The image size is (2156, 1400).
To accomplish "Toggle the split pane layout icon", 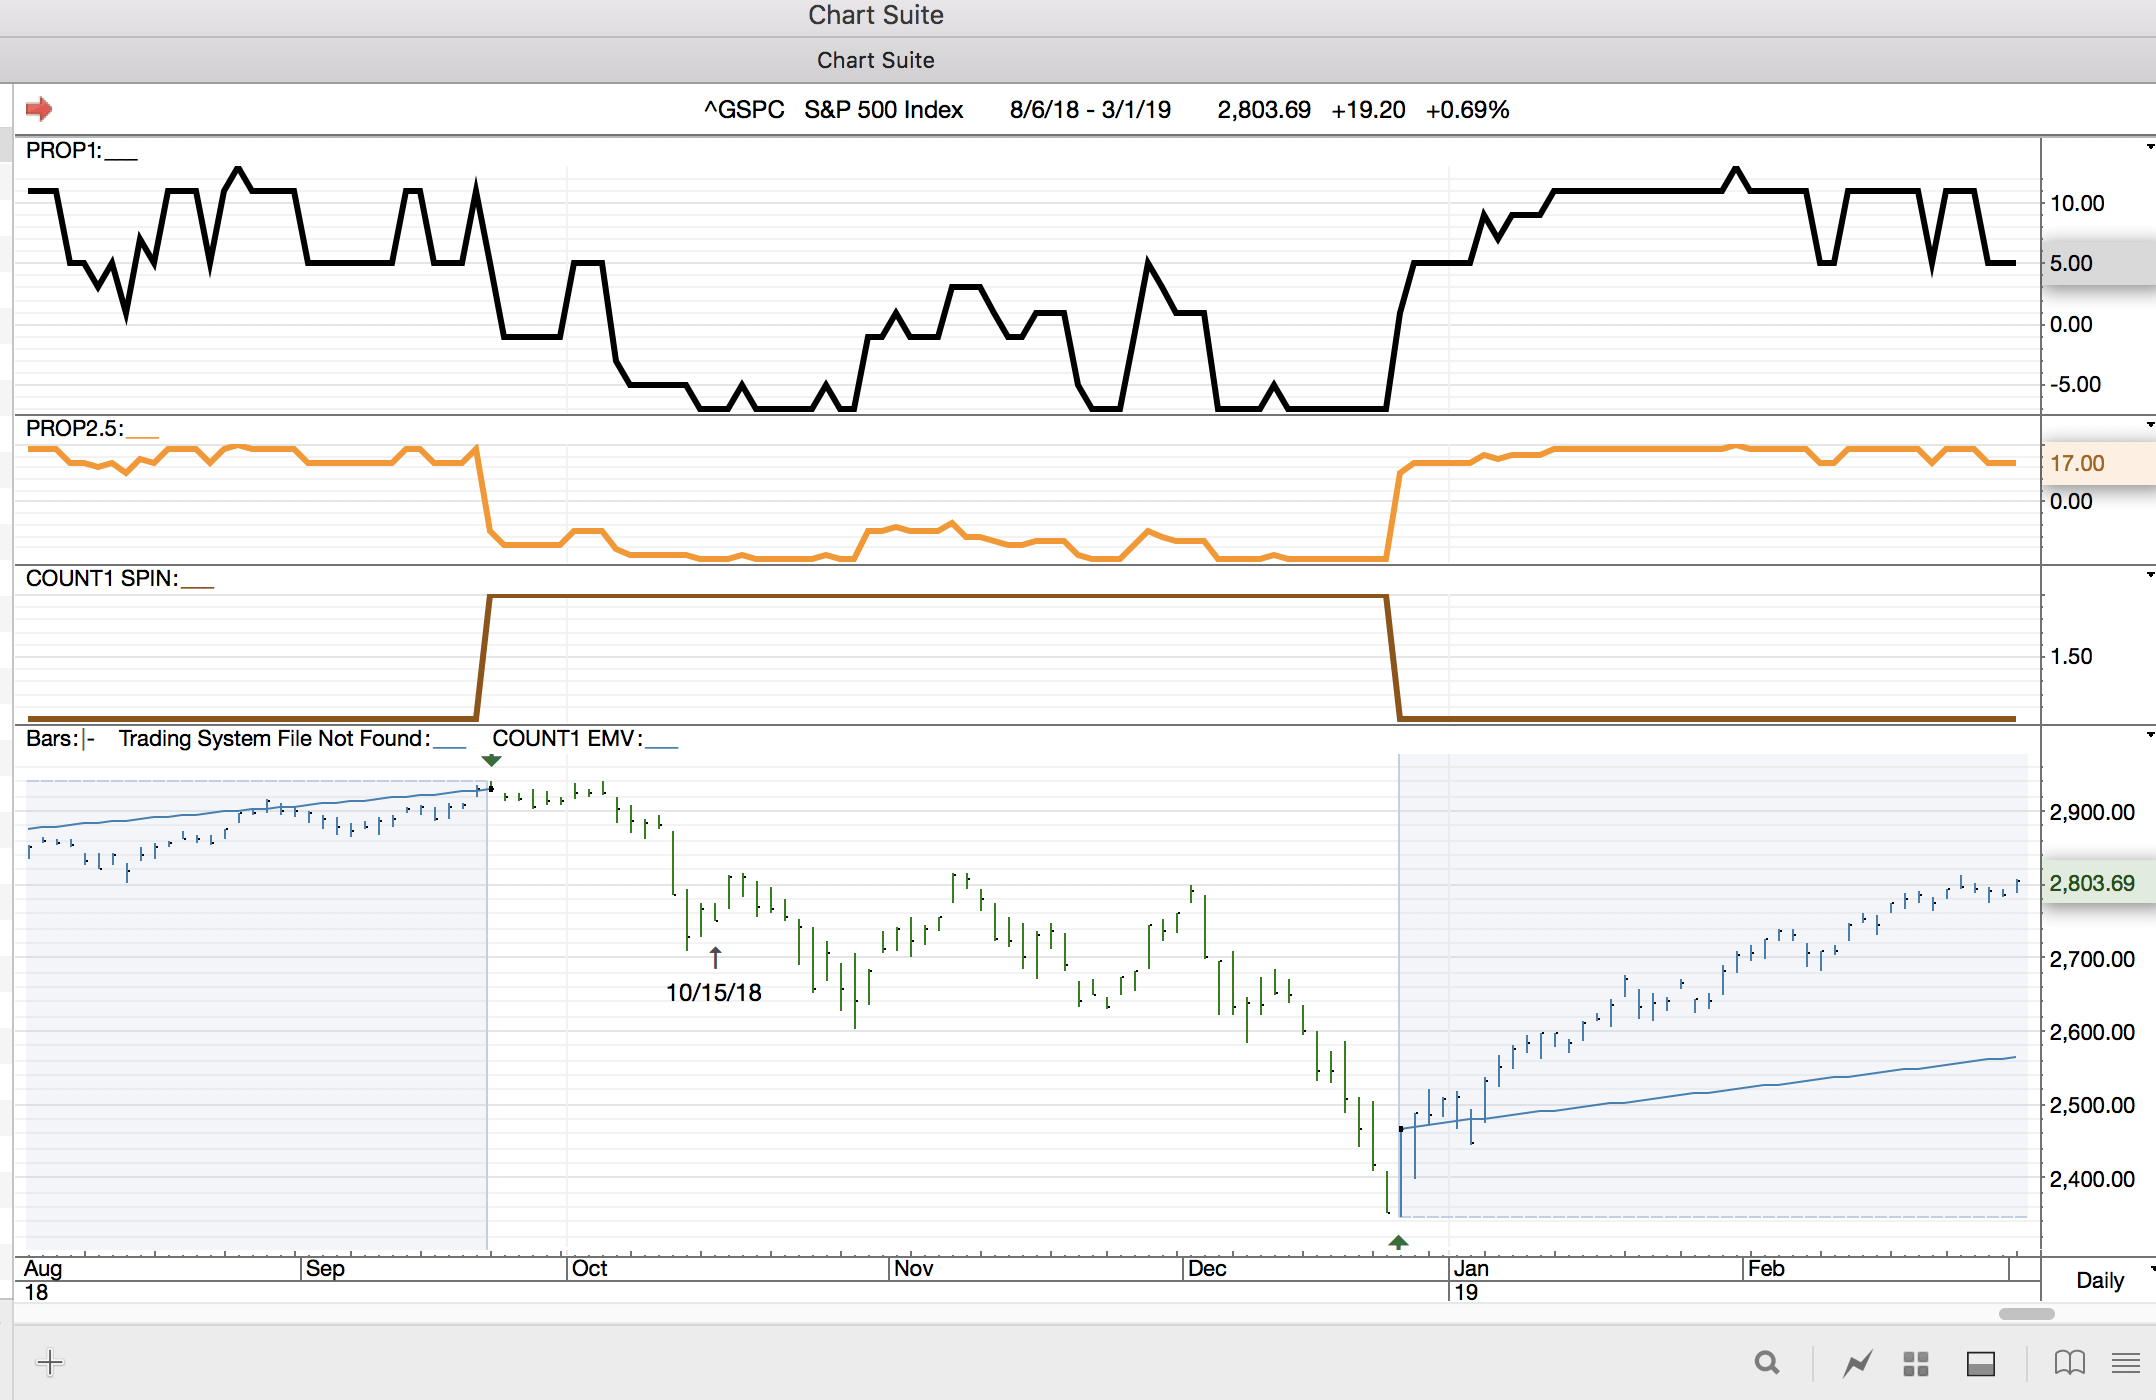I will [1980, 1363].
